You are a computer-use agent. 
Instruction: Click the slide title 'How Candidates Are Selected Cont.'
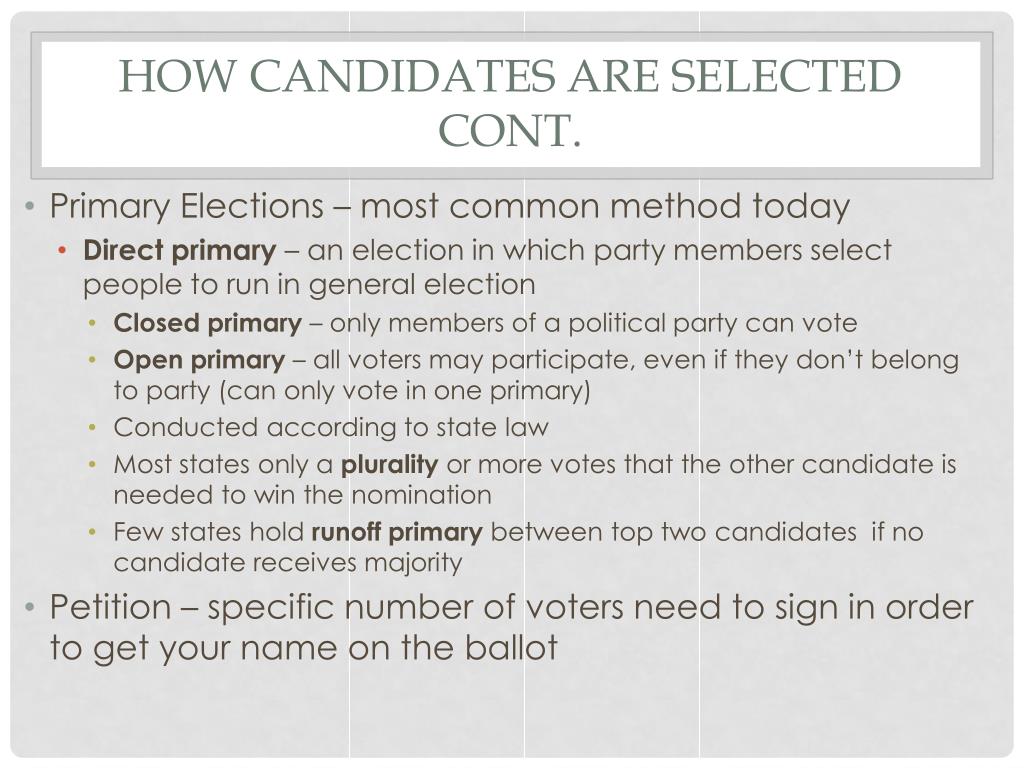click(510, 103)
